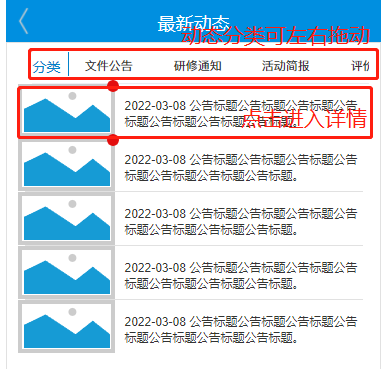Image resolution: width=385 pixels, height=369 pixels.
Task: Open the last 2022-03-08 公告标题 entry text
Action: coord(241,329)
